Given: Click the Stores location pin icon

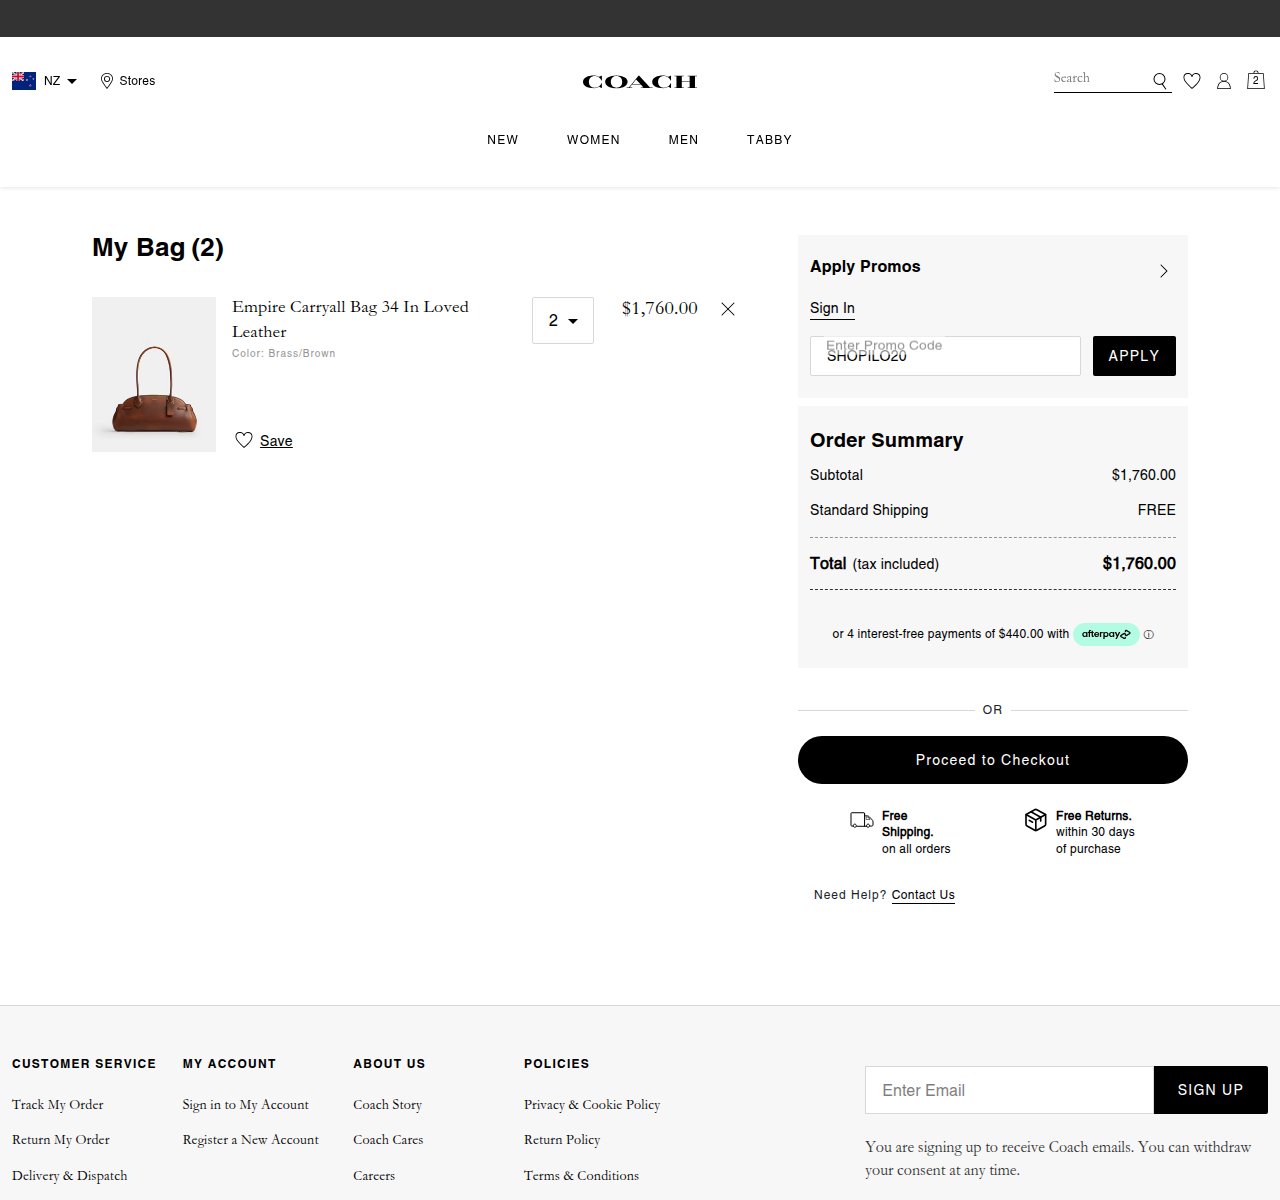Looking at the screenshot, I should click(x=107, y=81).
